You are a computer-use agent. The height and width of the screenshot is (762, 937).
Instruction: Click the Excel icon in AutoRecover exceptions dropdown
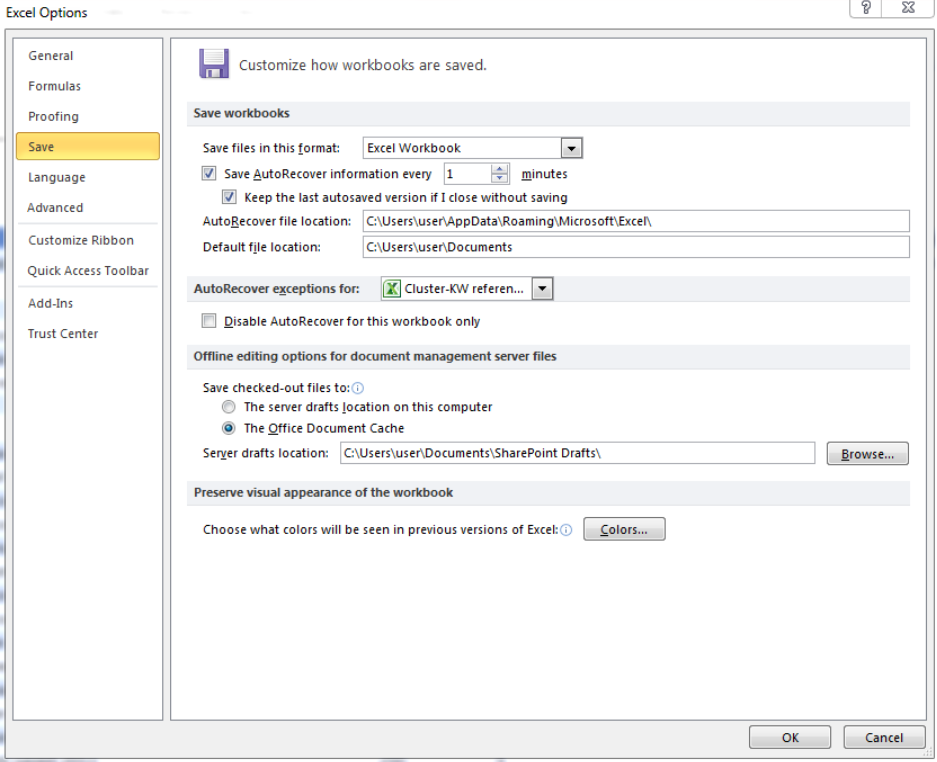392,289
